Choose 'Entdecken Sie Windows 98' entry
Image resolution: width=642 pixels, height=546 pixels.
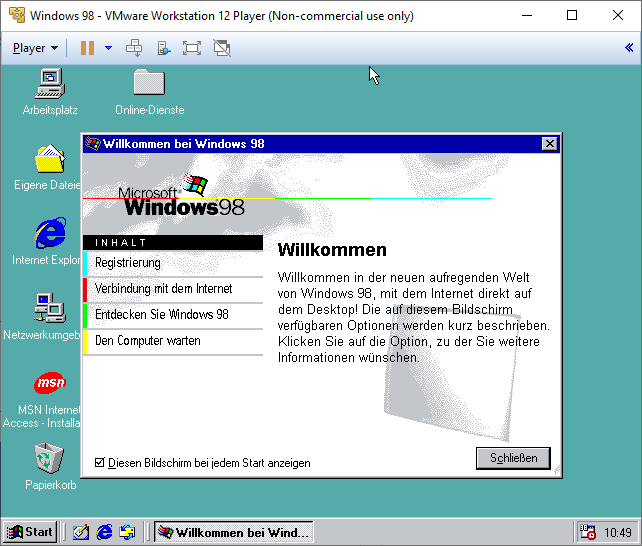(161, 315)
